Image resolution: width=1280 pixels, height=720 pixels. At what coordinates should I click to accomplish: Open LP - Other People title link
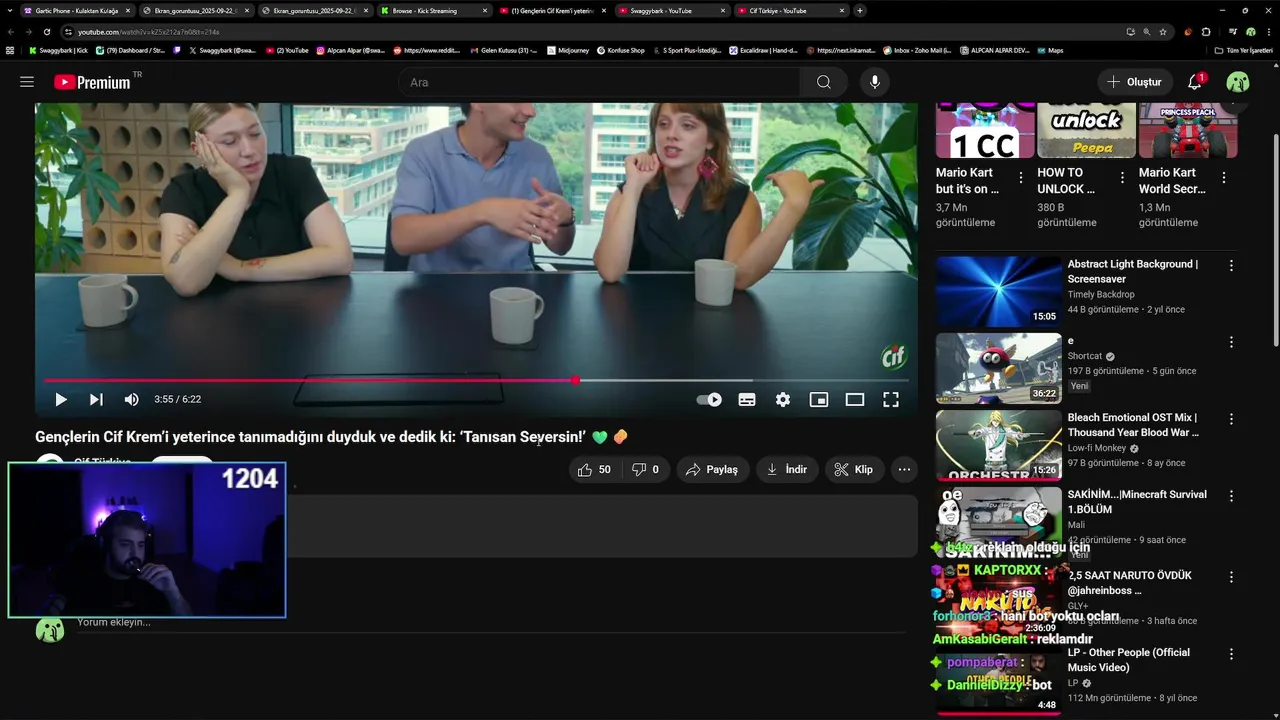1128,660
